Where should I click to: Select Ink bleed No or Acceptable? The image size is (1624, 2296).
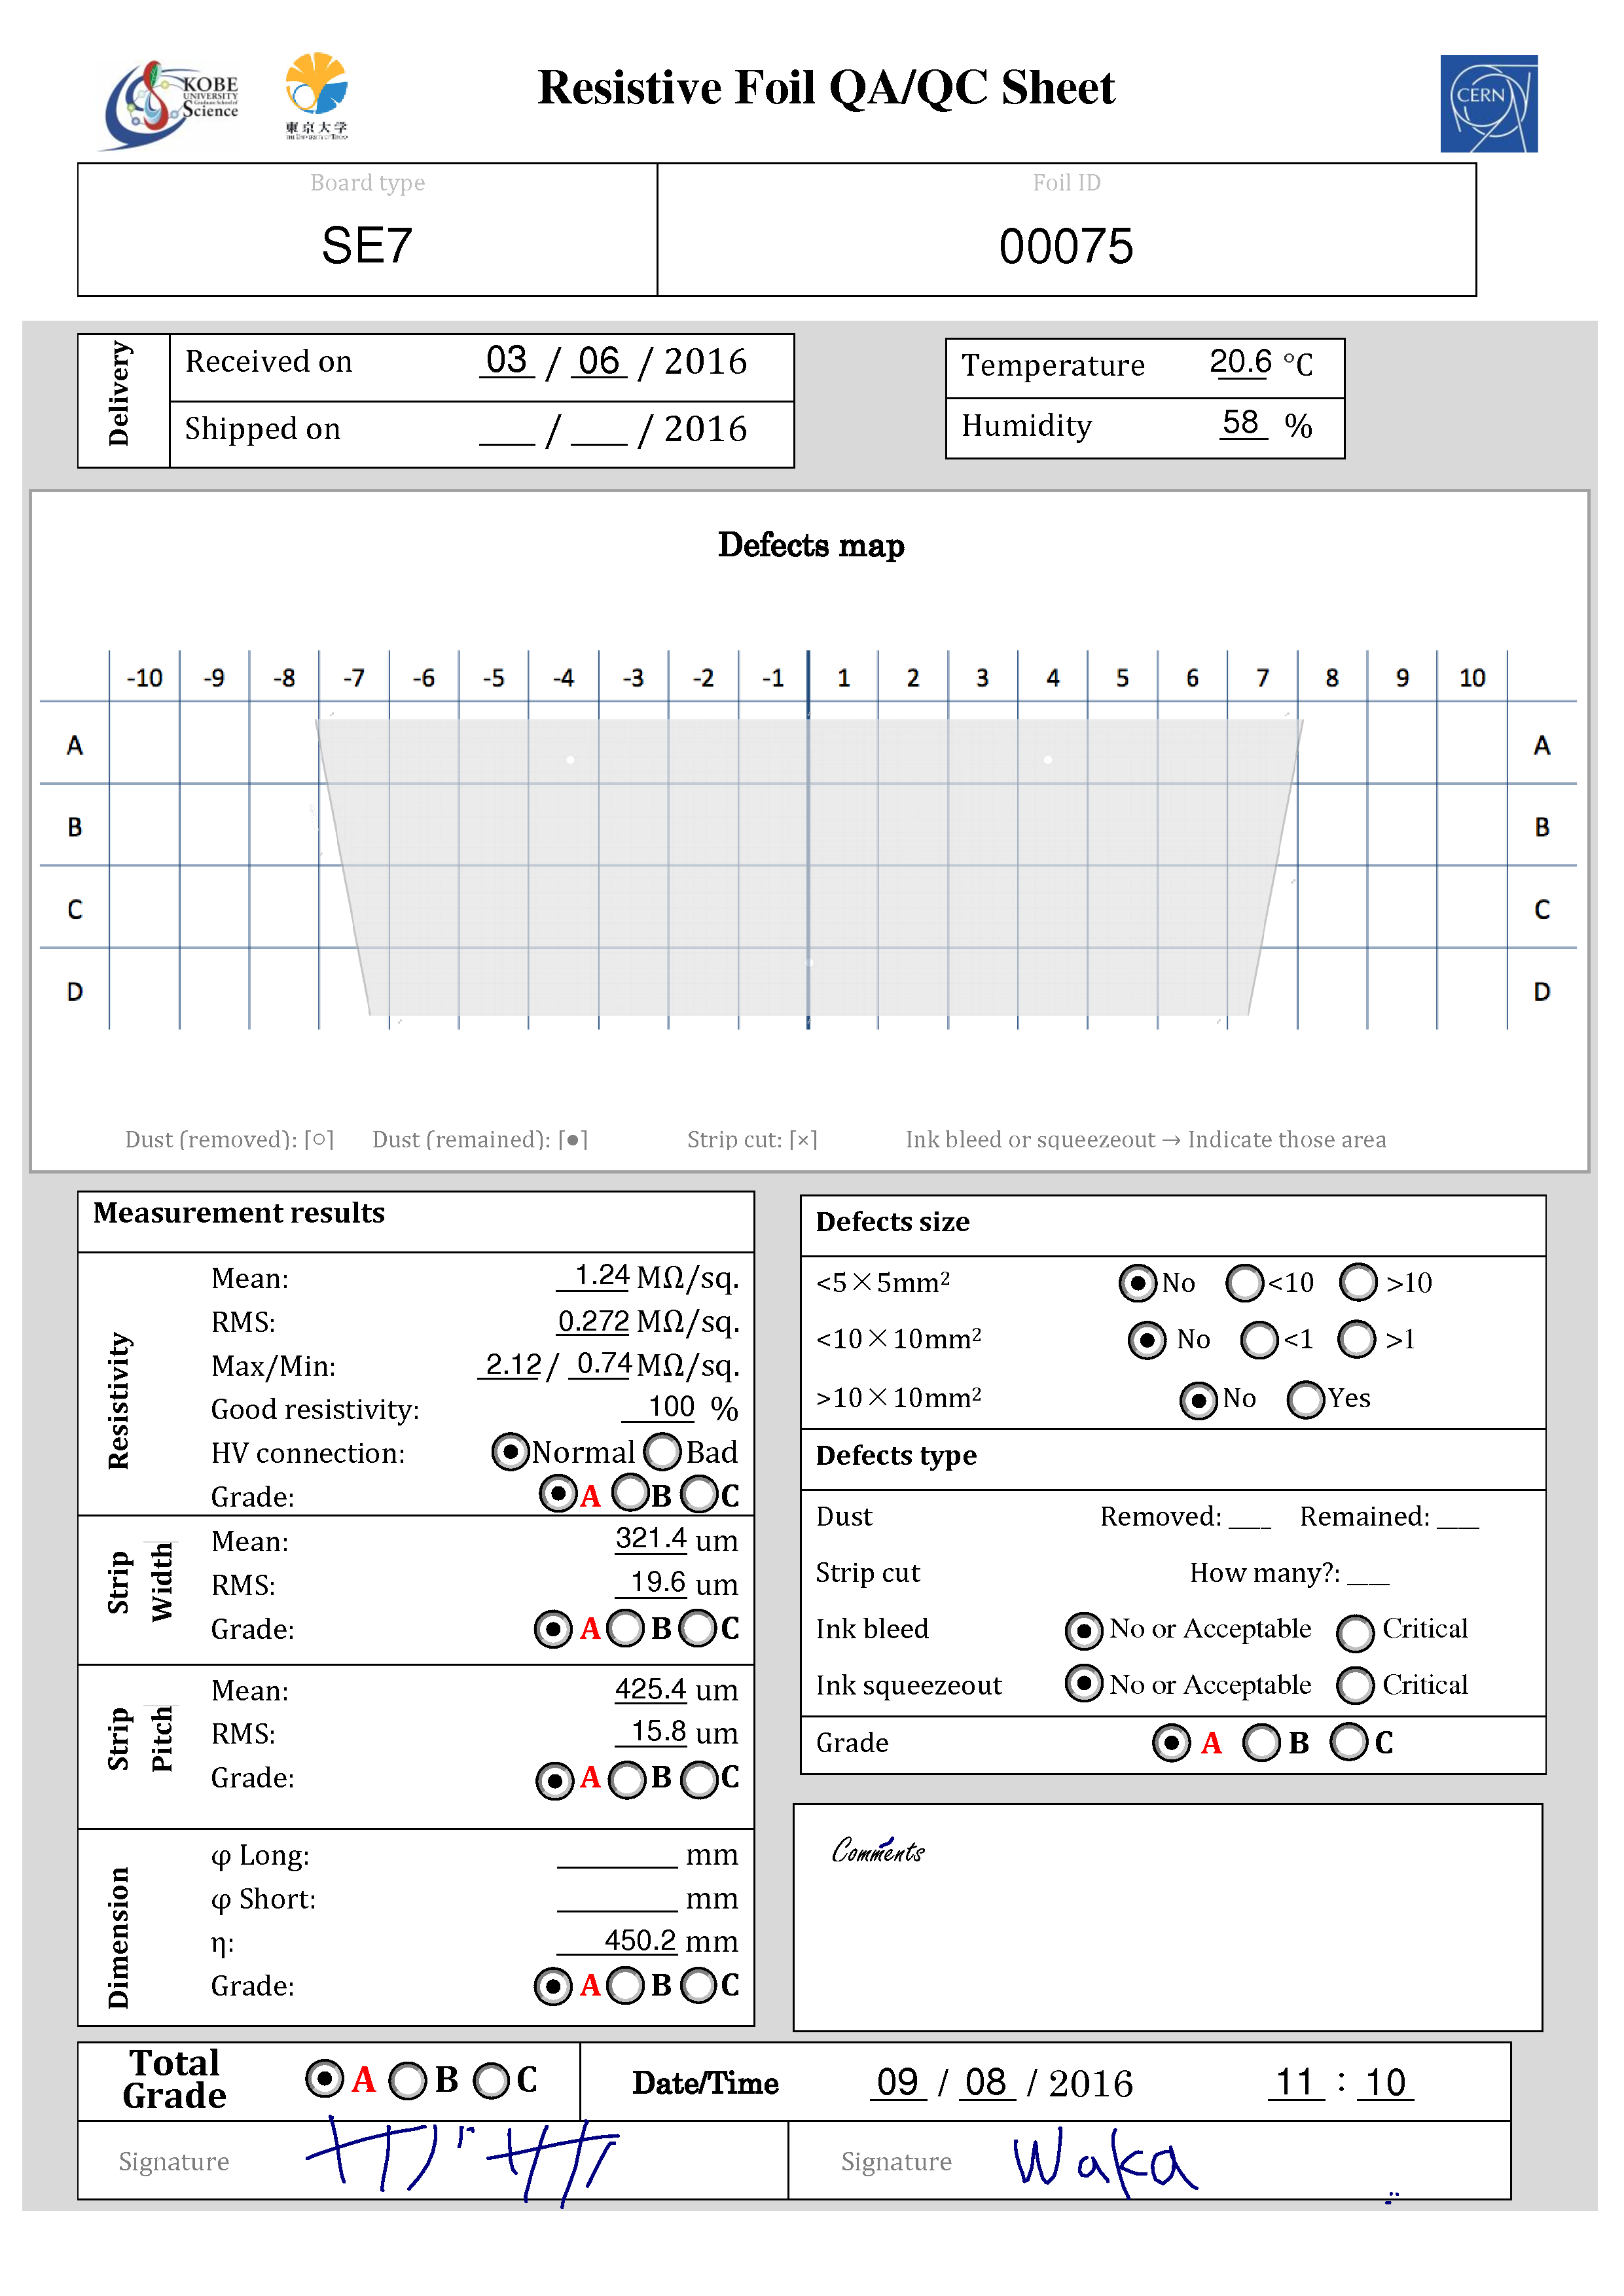(1084, 1630)
